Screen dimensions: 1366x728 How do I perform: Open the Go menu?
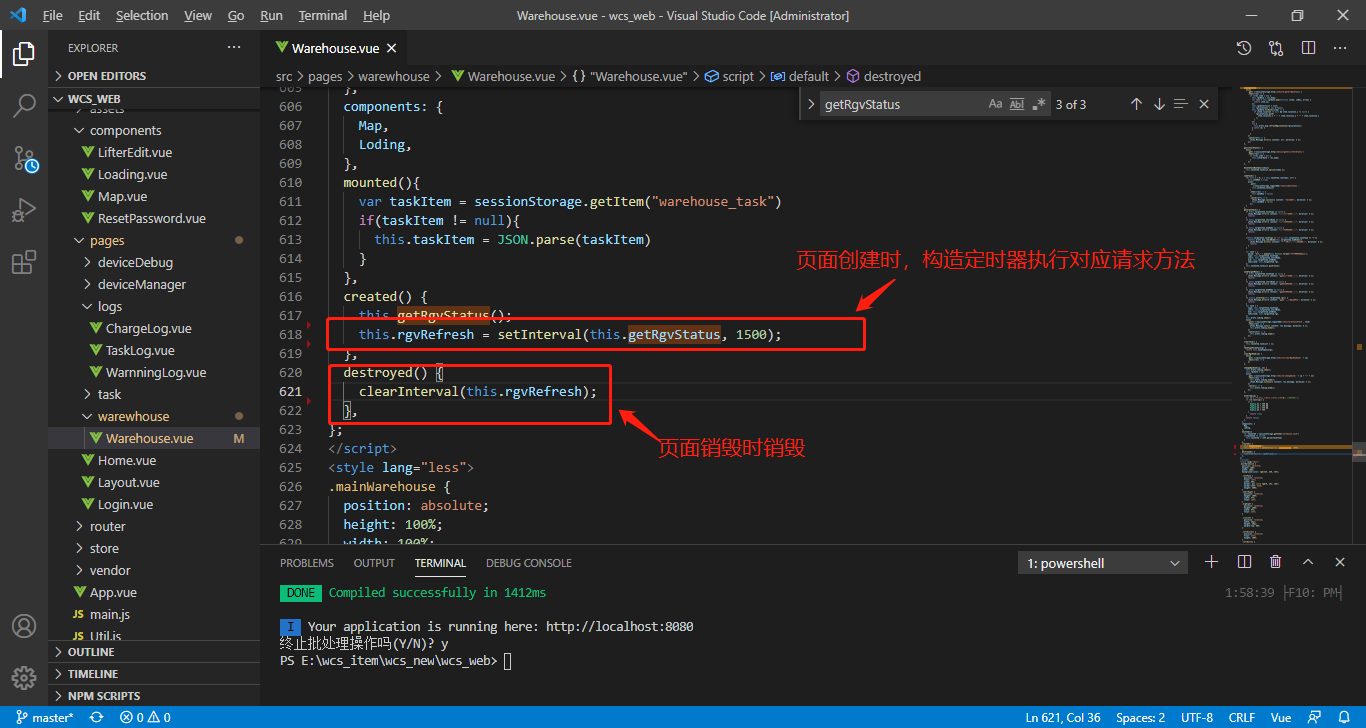pyautogui.click(x=236, y=16)
